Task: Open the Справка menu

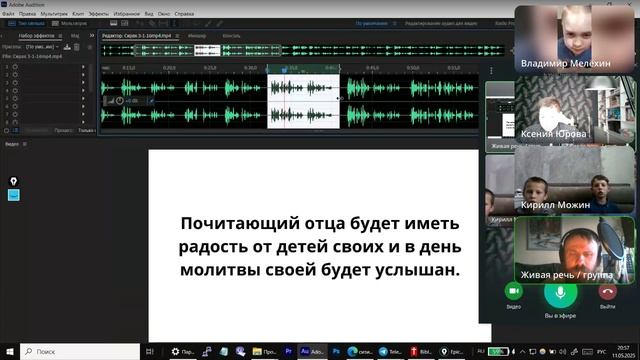Action: click(184, 14)
